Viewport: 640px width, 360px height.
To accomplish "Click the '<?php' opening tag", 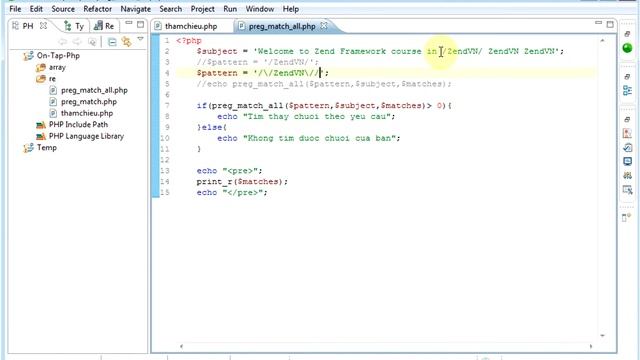I will pyautogui.click(x=189, y=40).
